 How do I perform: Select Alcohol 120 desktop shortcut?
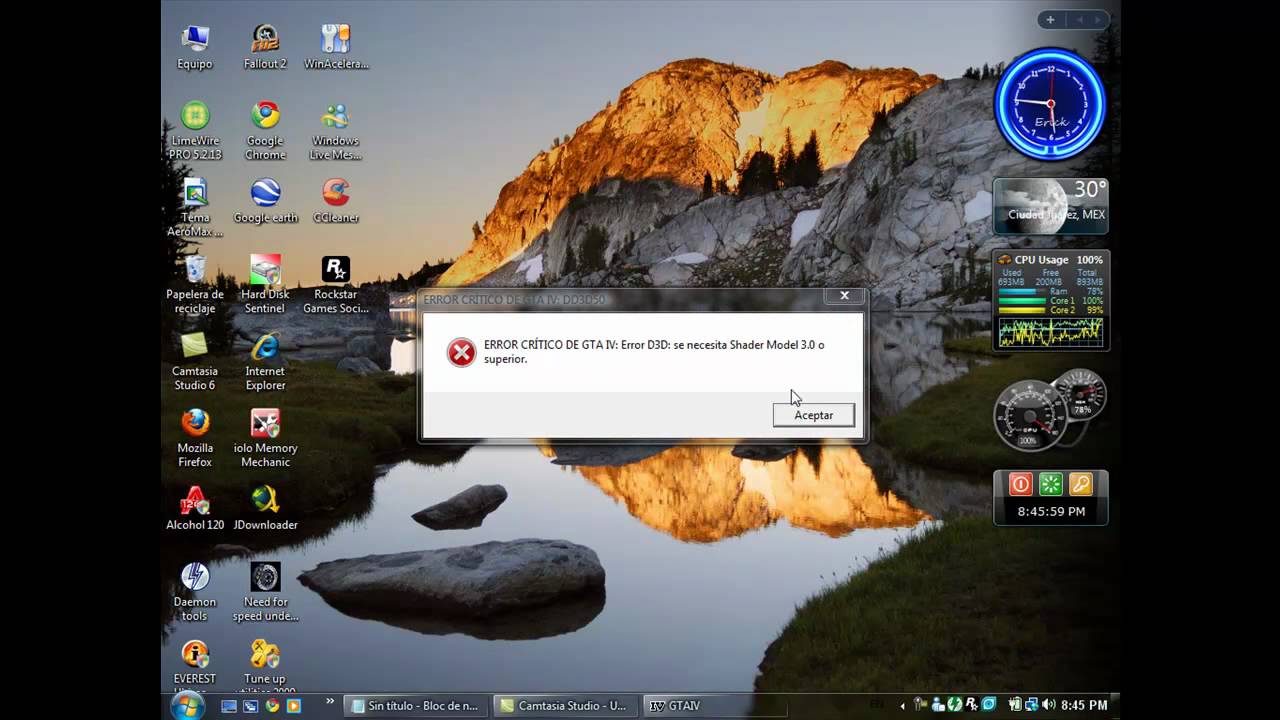(x=195, y=508)
